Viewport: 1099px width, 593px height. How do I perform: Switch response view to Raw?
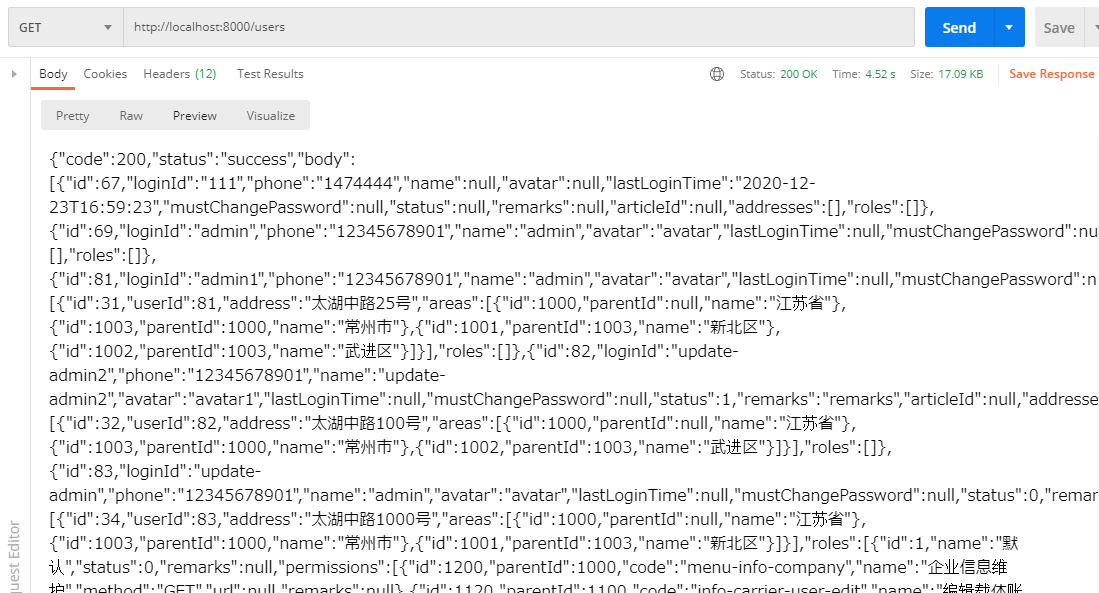(x=131, y=116)
